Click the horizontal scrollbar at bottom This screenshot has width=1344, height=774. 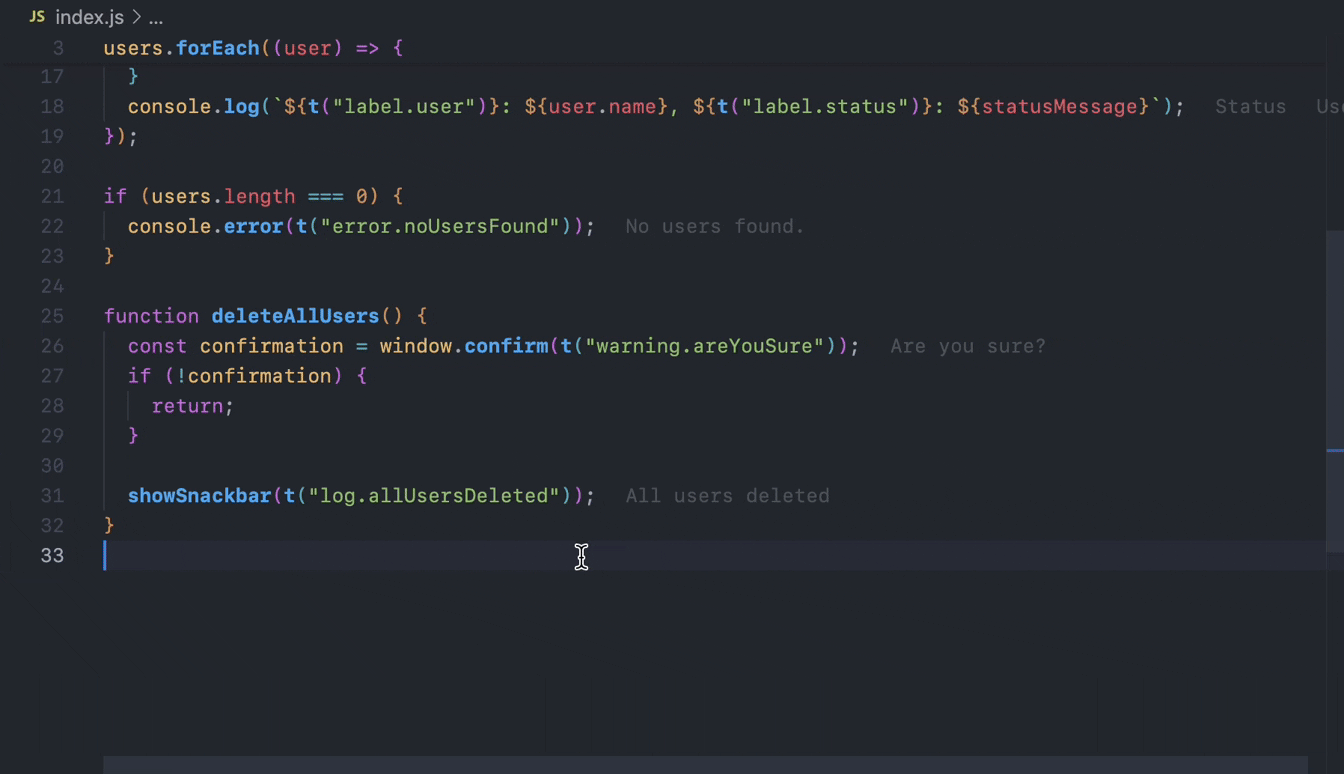[x=705, y=765]
